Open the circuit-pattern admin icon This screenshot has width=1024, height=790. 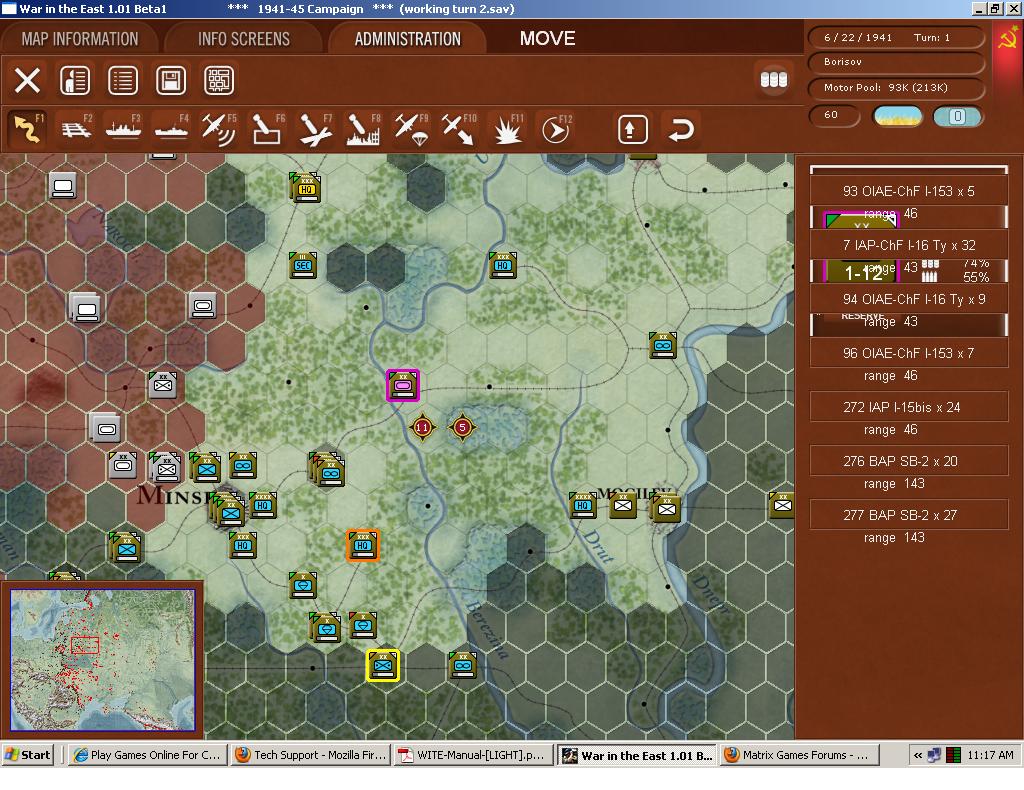(219, 80)
